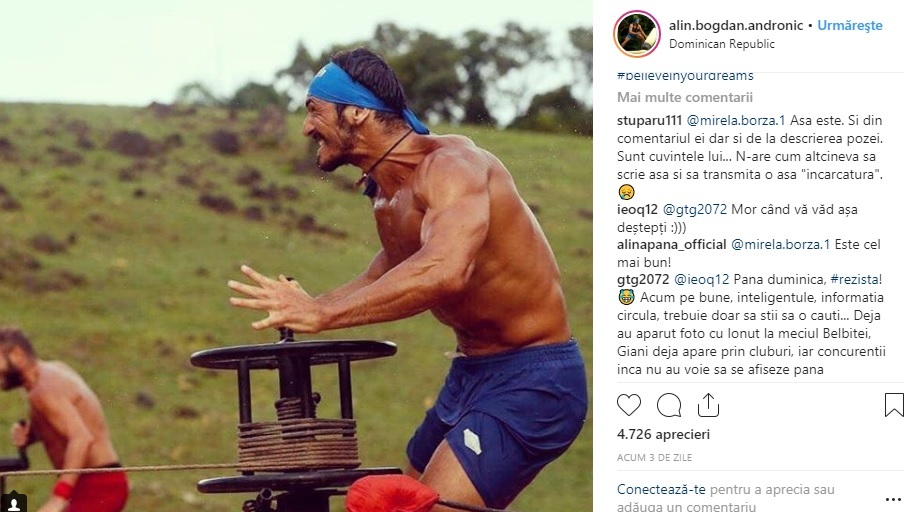Viewport: 907px width, 512px height.
Task: Open commenter stuparu111's profile
Action: (x=649, y=120)
